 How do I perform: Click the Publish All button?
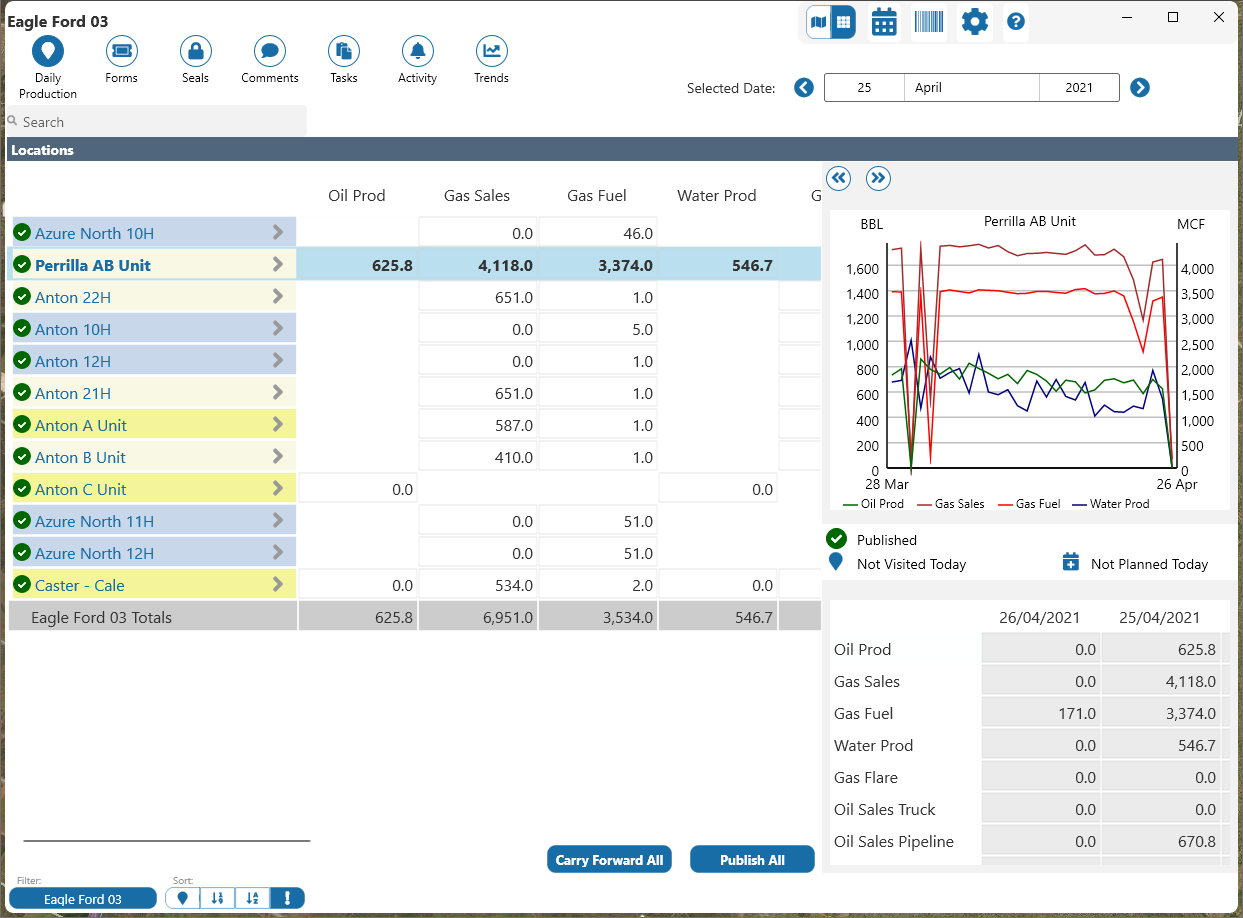coord(752,860)
